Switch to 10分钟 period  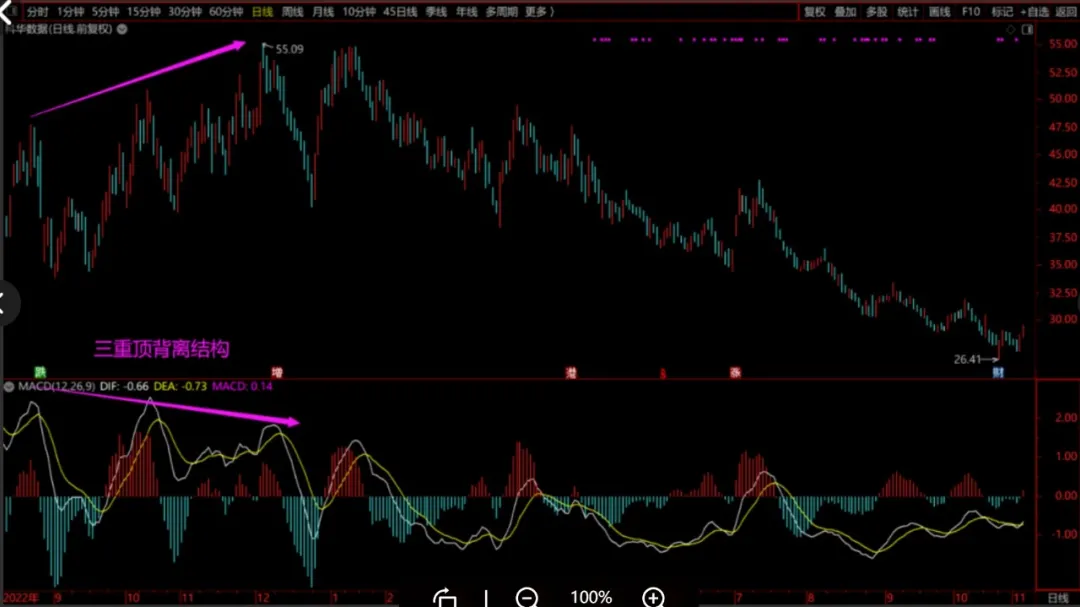tap(359, 12)
